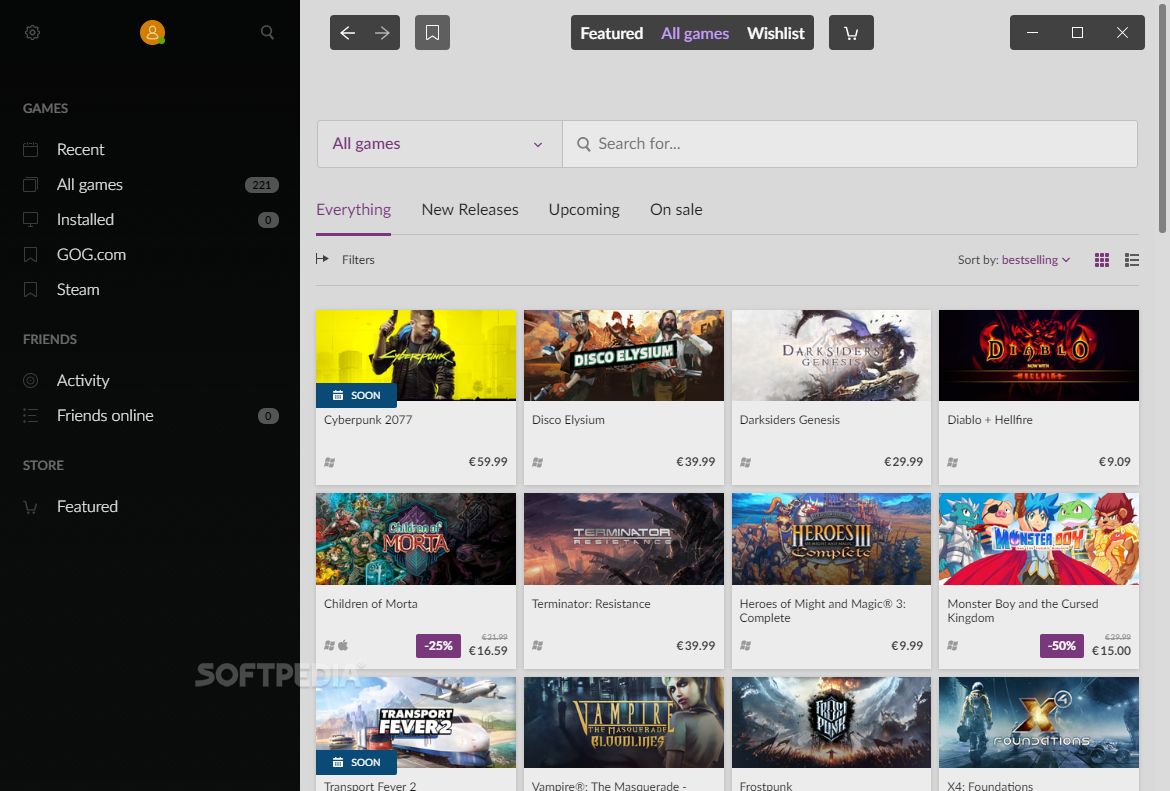
Task: Go forward with the right arrow button
Action: click(382, 33)
